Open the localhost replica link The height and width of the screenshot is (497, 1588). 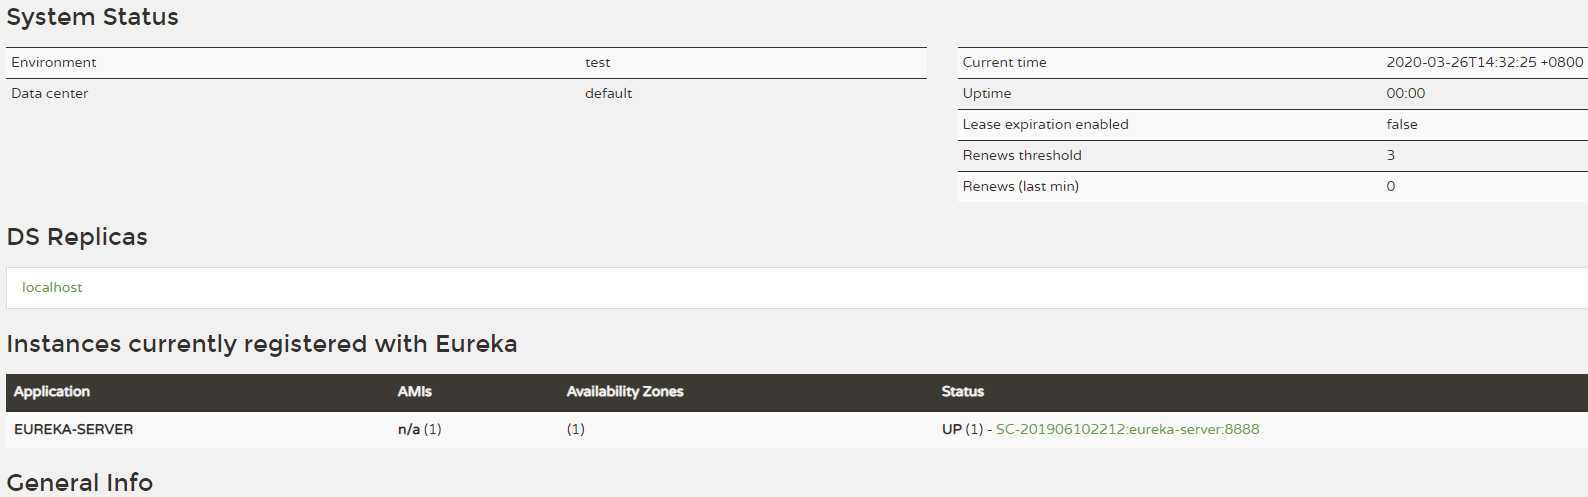[52, 287]
